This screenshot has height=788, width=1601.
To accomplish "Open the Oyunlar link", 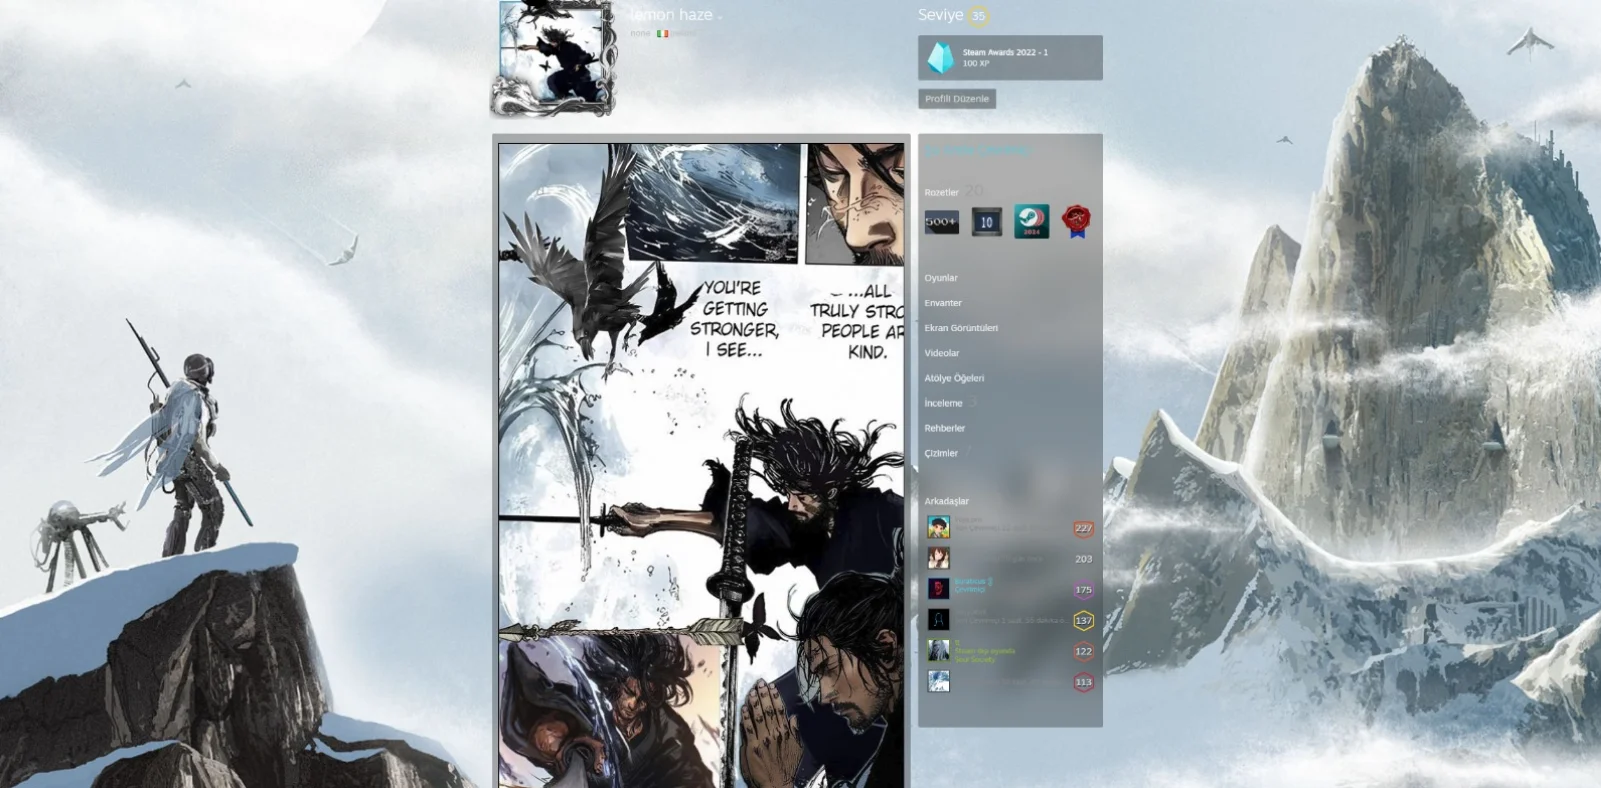I will click(941, 278).
